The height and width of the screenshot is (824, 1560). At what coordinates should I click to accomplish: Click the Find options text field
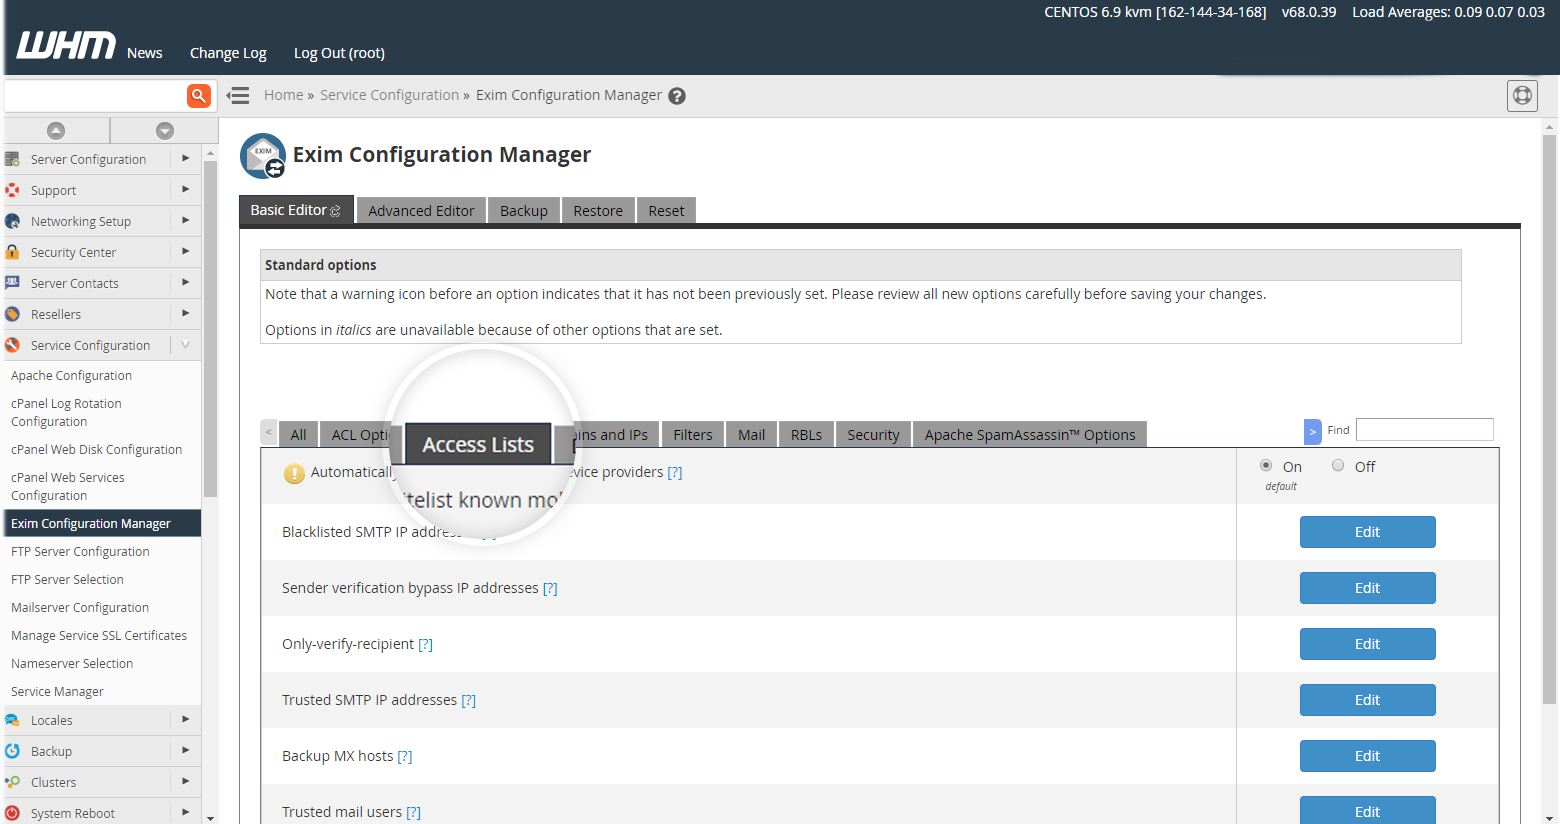tap(1424, 430)
